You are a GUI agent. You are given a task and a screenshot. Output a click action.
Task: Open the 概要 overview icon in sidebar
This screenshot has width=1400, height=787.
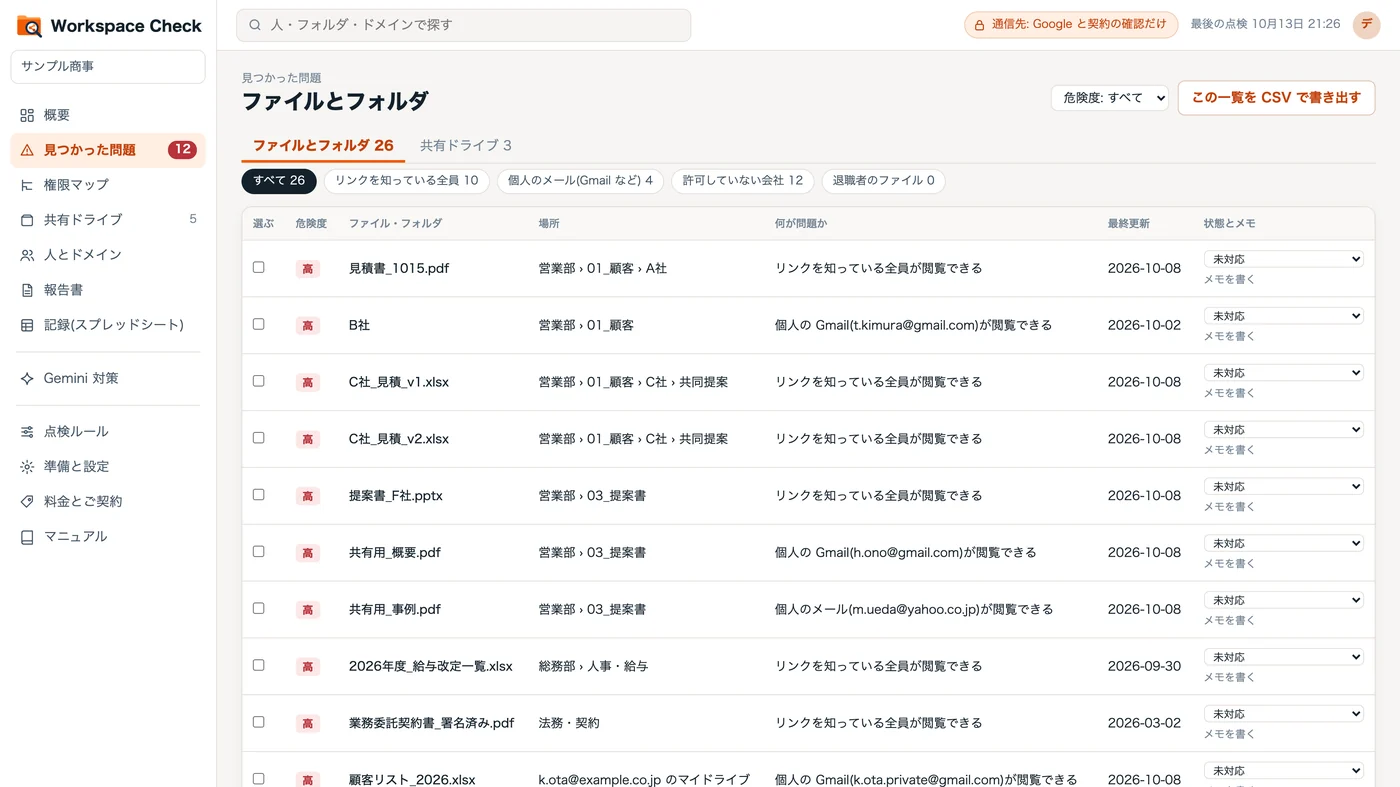(x=27, y=115)
